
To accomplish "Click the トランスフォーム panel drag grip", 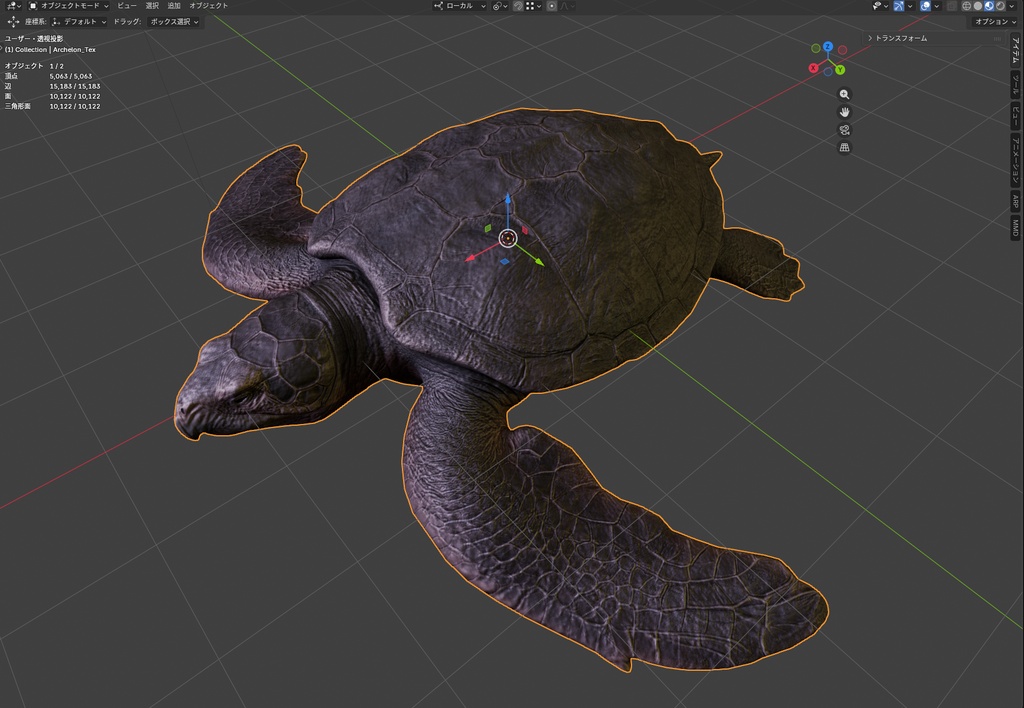I will [x=997, y=39].
